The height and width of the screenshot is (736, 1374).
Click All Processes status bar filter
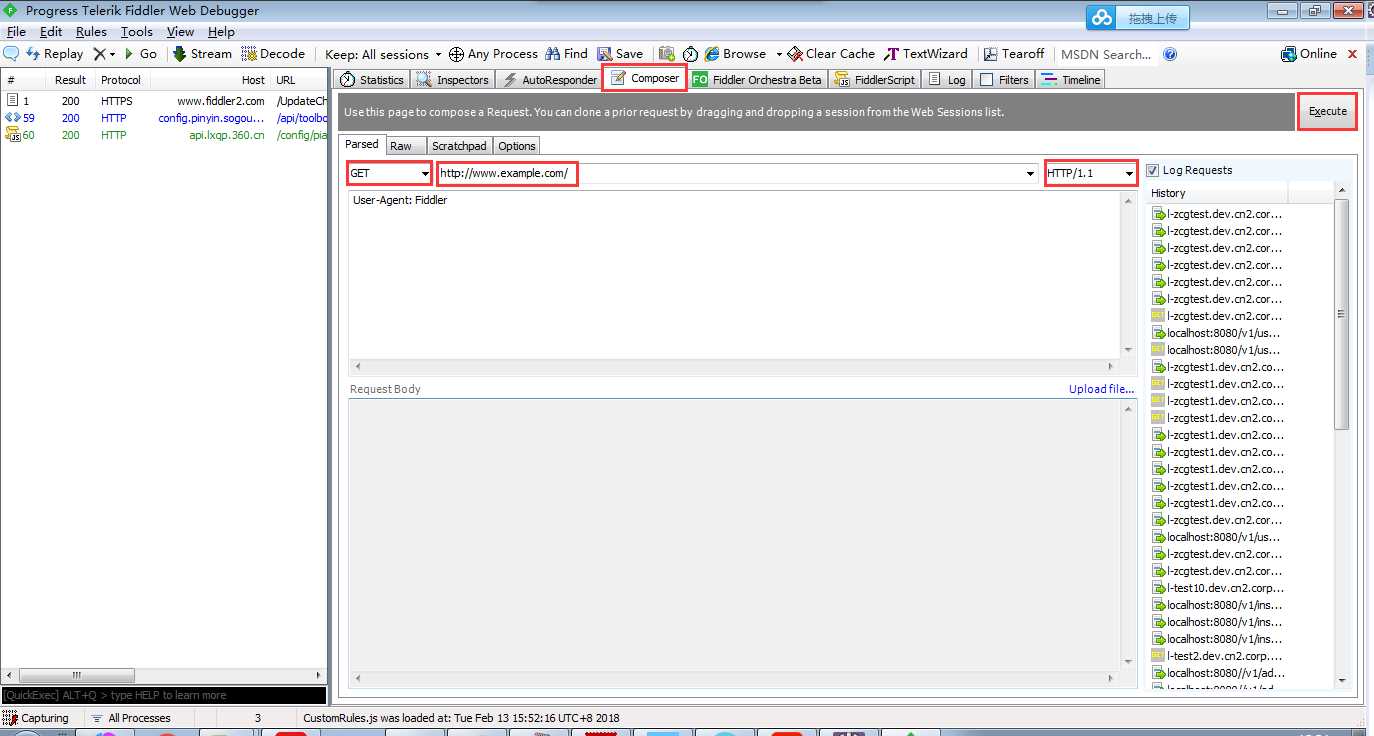pyautogui.click(x=131, y=718)
